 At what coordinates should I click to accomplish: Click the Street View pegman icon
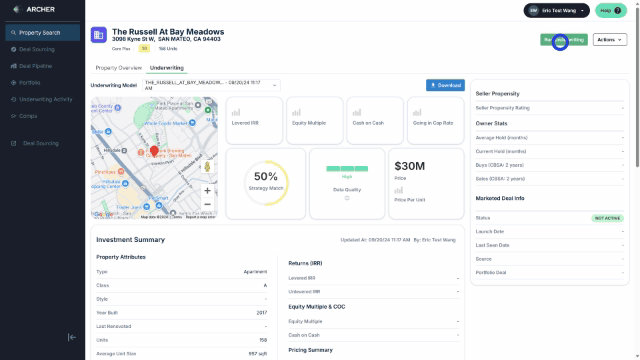click(x=207, y=167)
